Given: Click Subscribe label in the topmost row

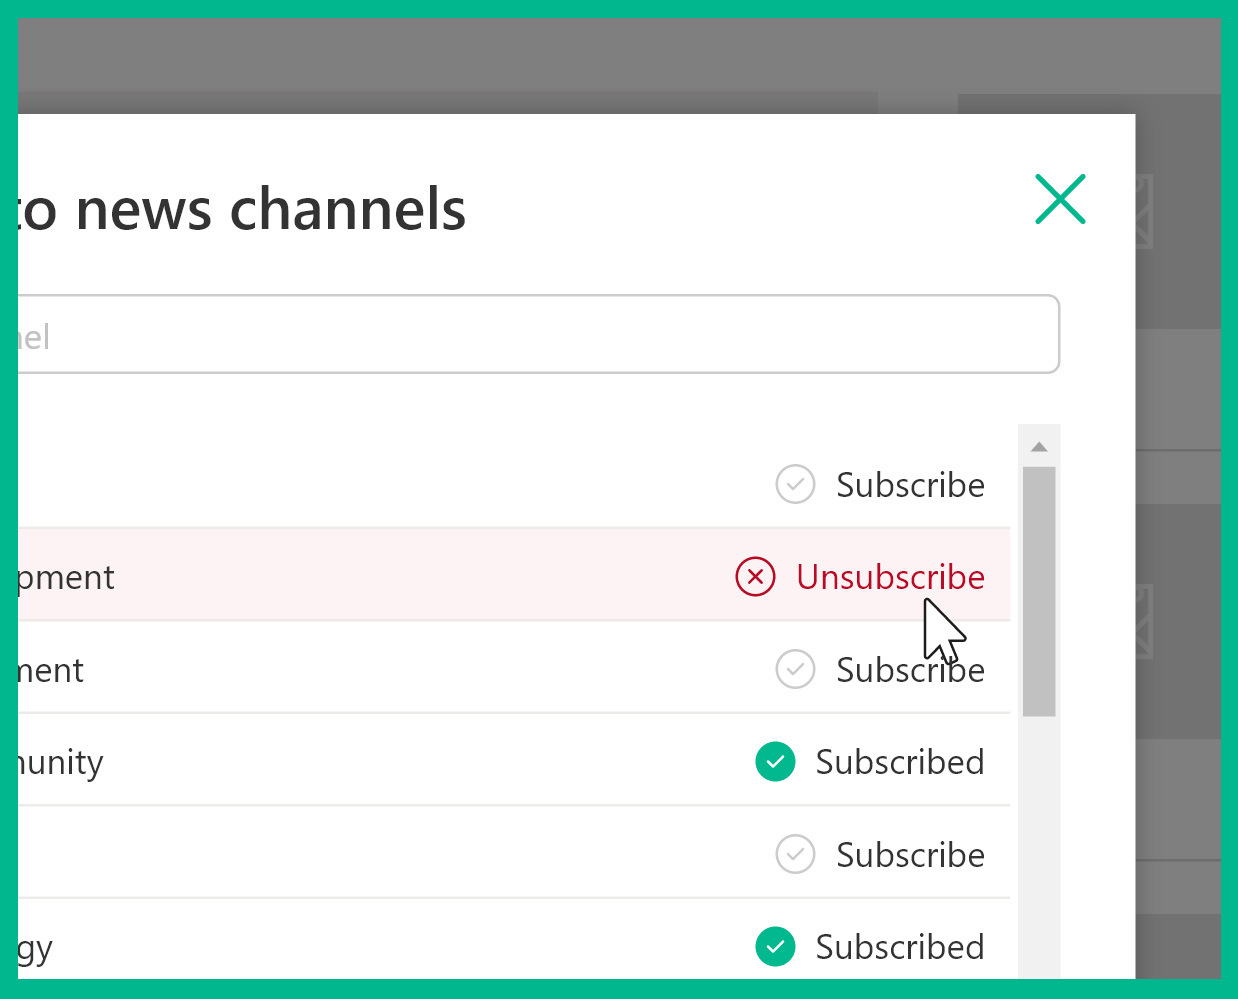Looking at the screenshot, I should (x=910, y=485).
